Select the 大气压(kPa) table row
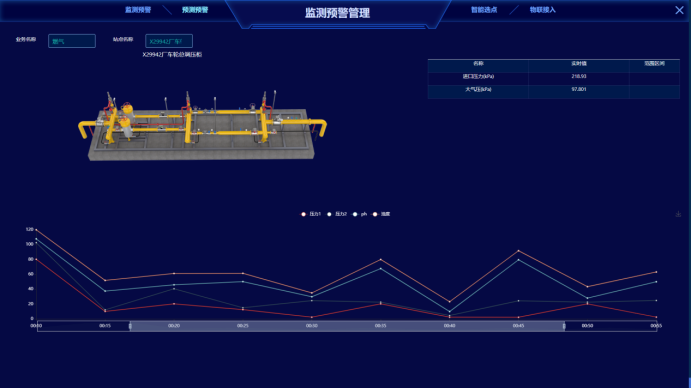This screenshot has width=692, height=389. click(x=553, y=89)
